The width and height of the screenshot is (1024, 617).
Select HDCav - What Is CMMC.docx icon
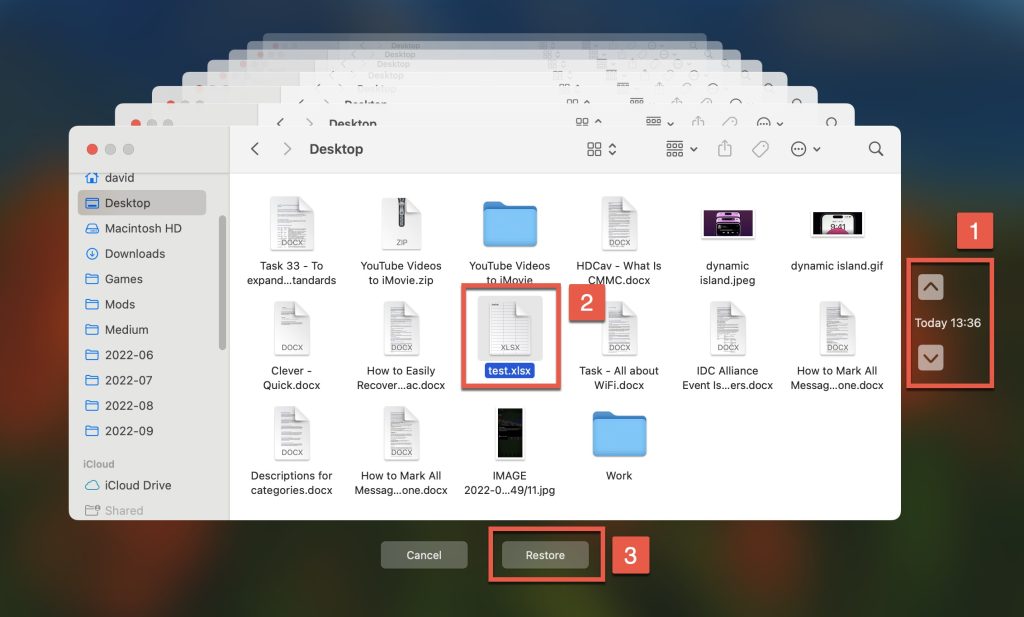619,223
